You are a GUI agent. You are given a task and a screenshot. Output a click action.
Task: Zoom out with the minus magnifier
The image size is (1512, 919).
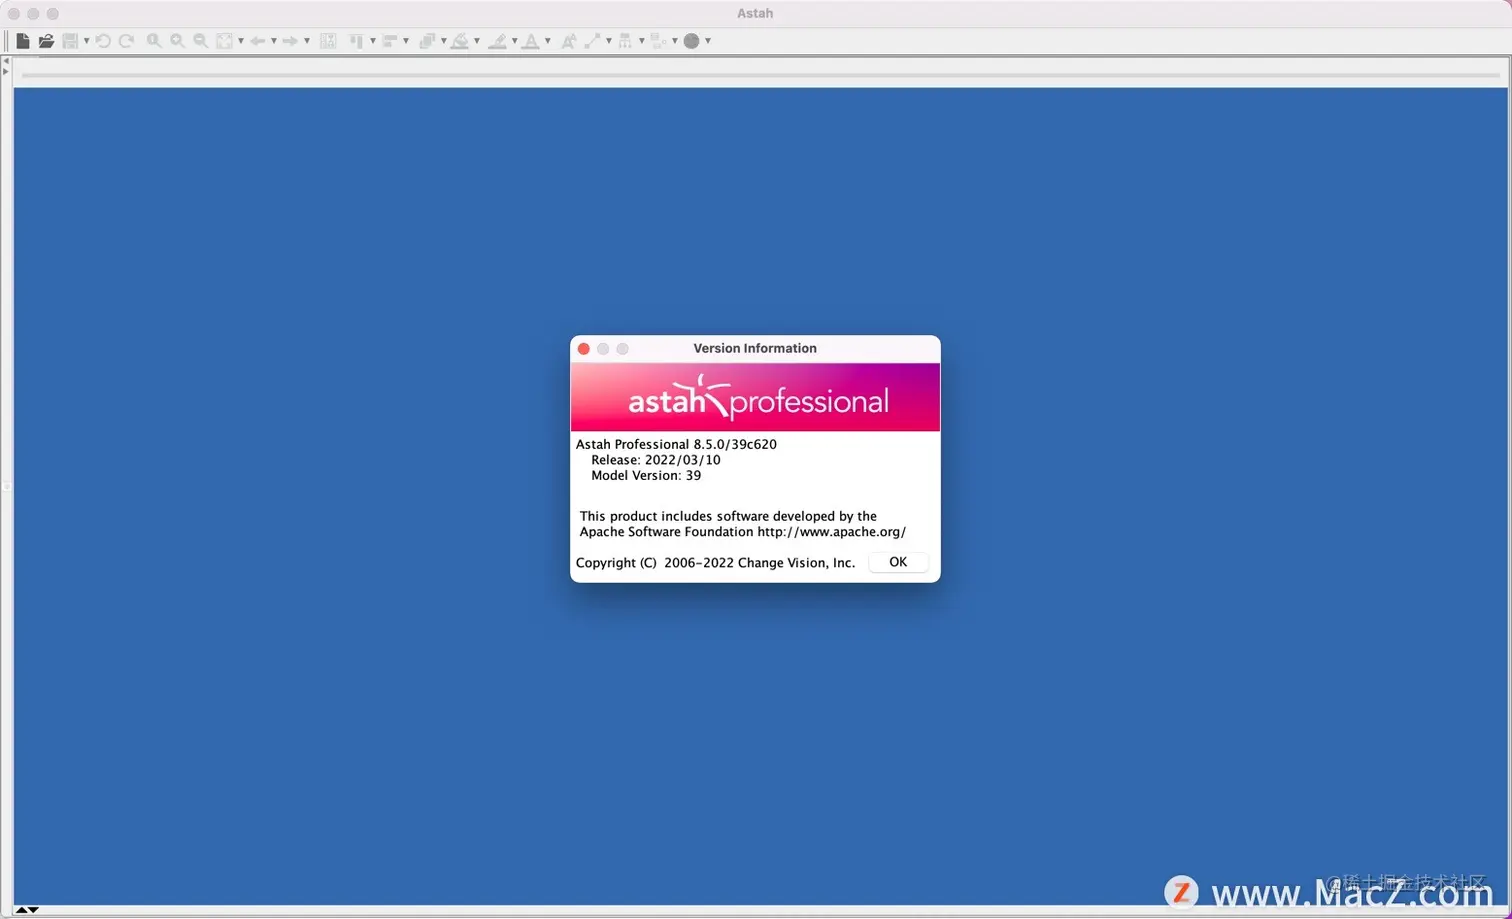tap(200, 41)
